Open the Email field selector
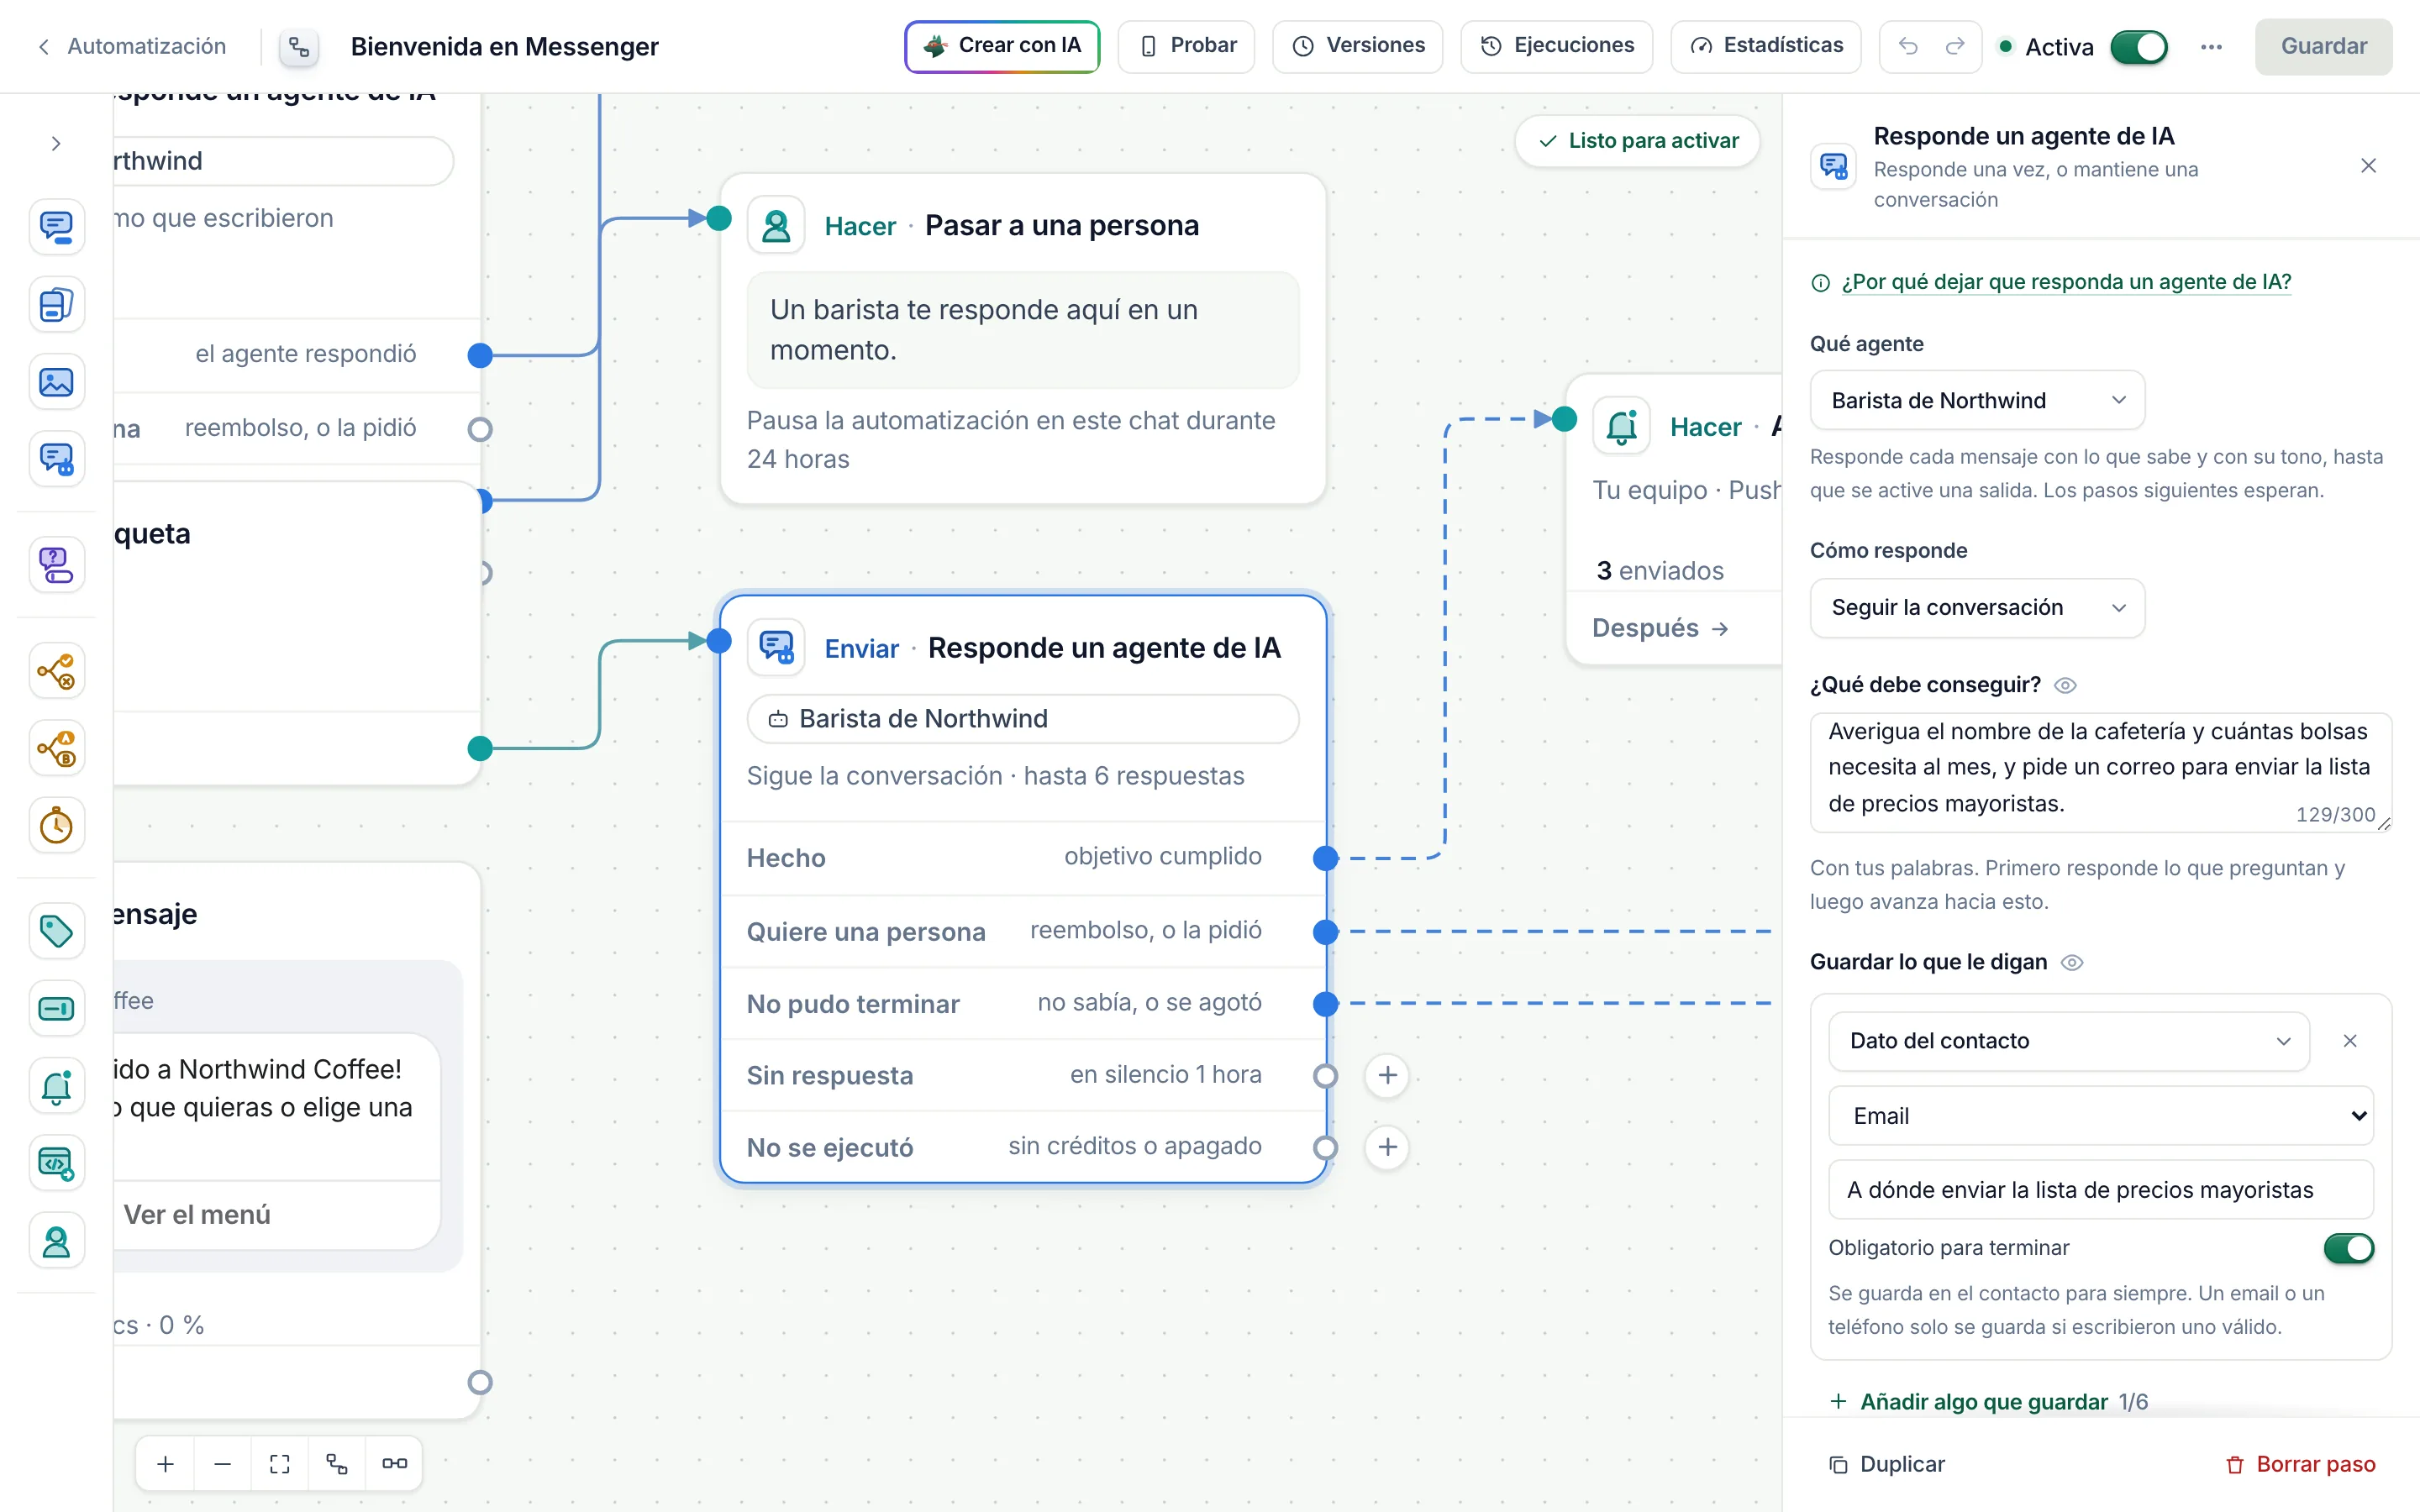2420x1512 pixels. [2100, 1116]
